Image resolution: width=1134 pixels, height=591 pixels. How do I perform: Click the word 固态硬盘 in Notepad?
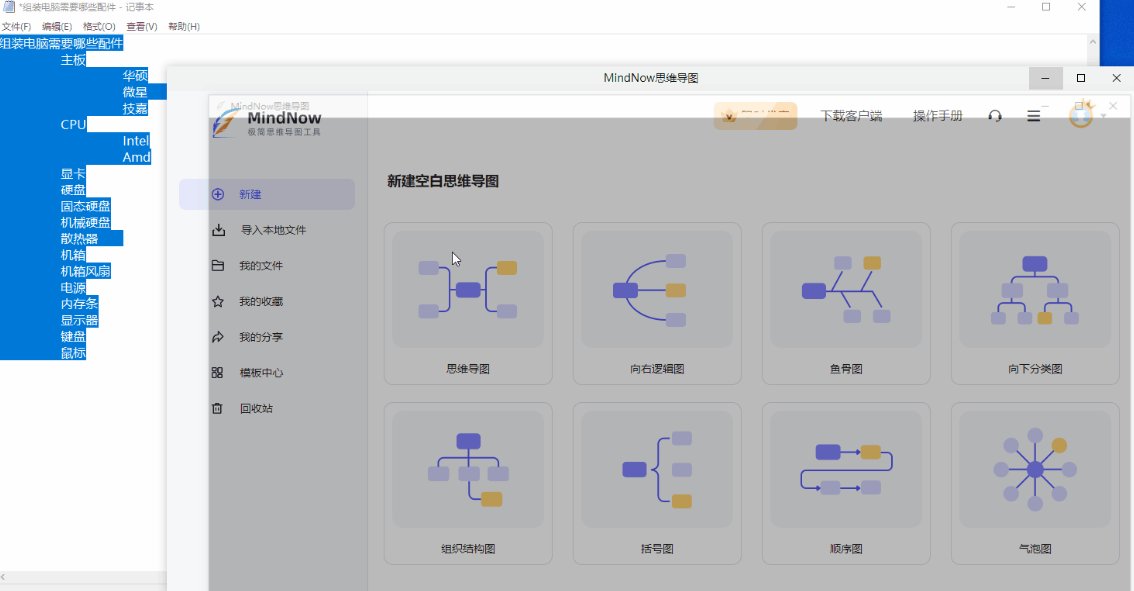pos(85,206)
